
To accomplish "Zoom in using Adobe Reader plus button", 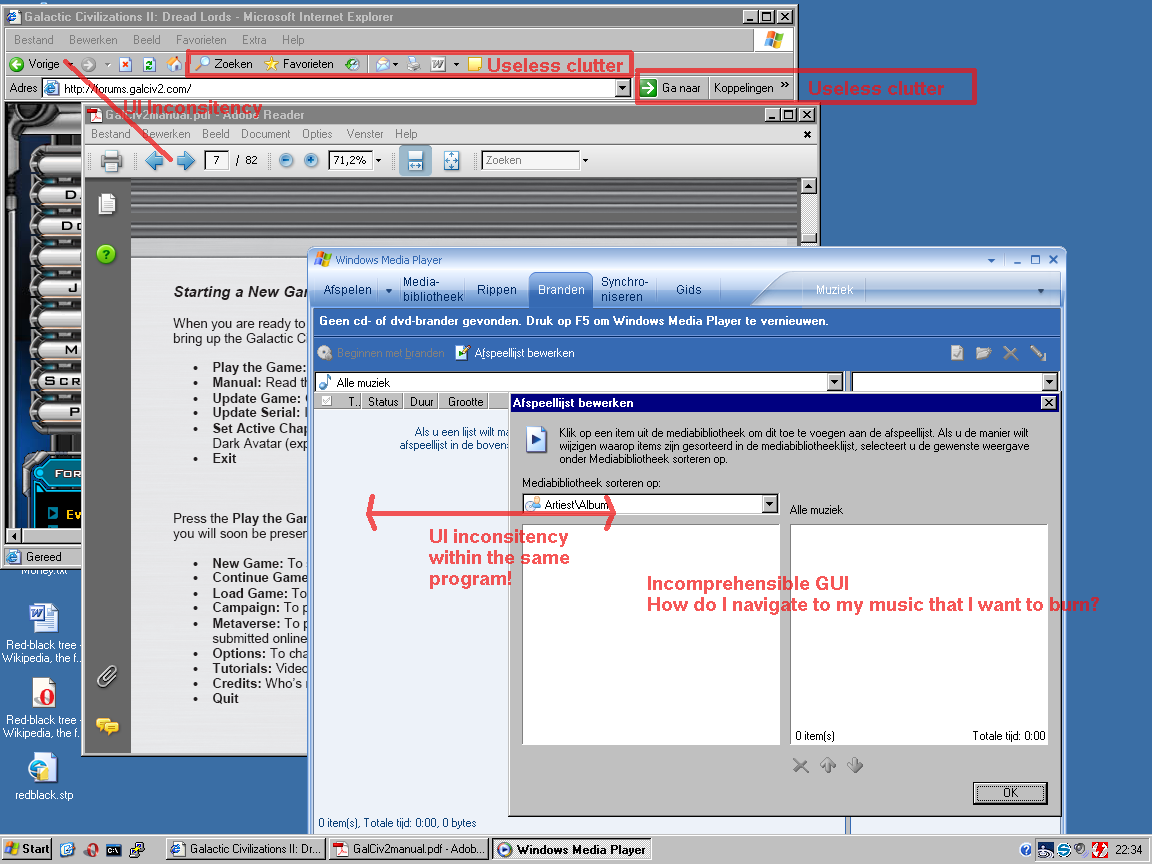I will point(312,160).
